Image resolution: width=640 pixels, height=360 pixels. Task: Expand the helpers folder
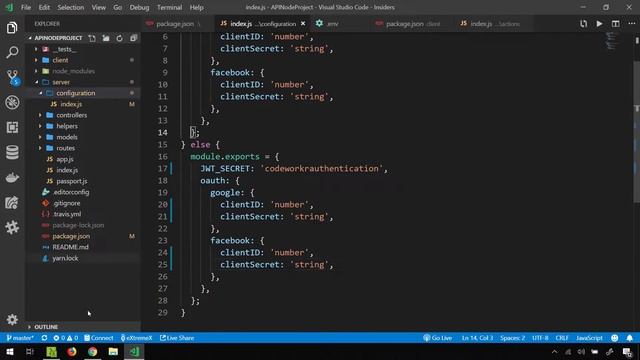coord(40,126)
